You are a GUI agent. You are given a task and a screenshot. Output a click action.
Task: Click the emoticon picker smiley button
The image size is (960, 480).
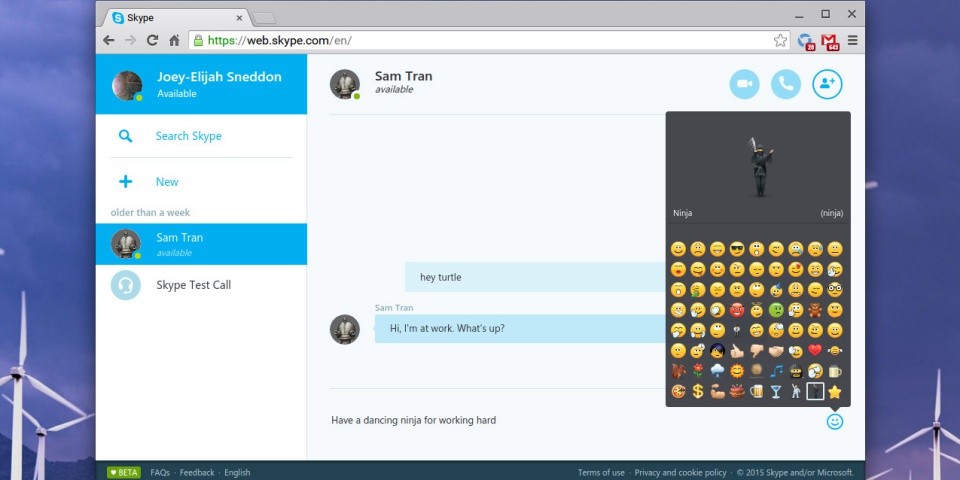coord(834,421)
